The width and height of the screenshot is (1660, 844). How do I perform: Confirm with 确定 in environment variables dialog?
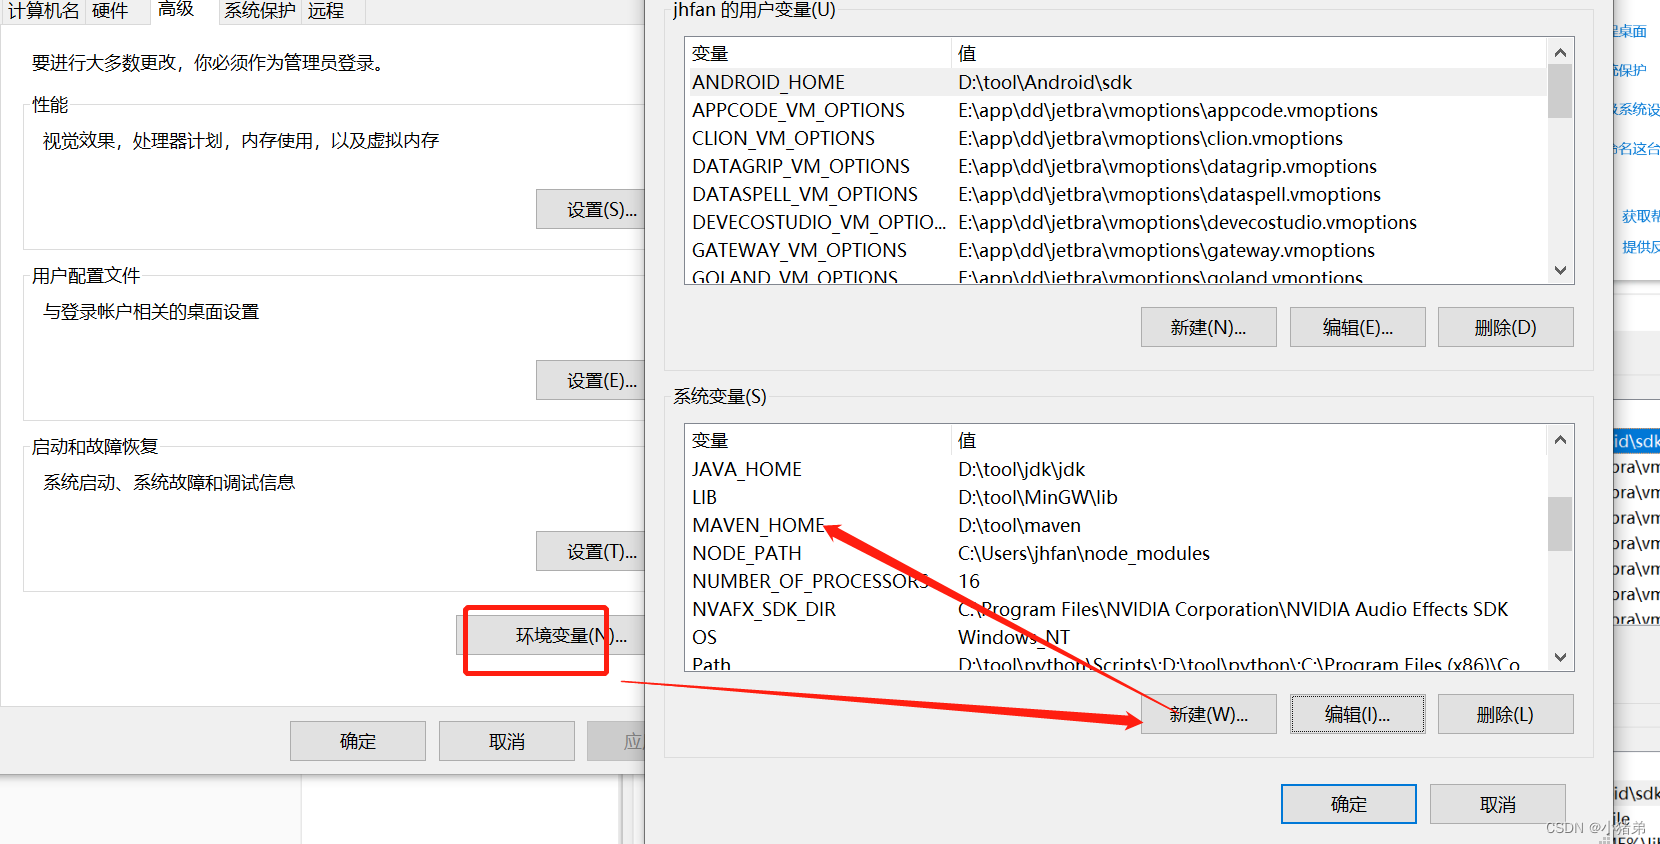coord(1349,804)
